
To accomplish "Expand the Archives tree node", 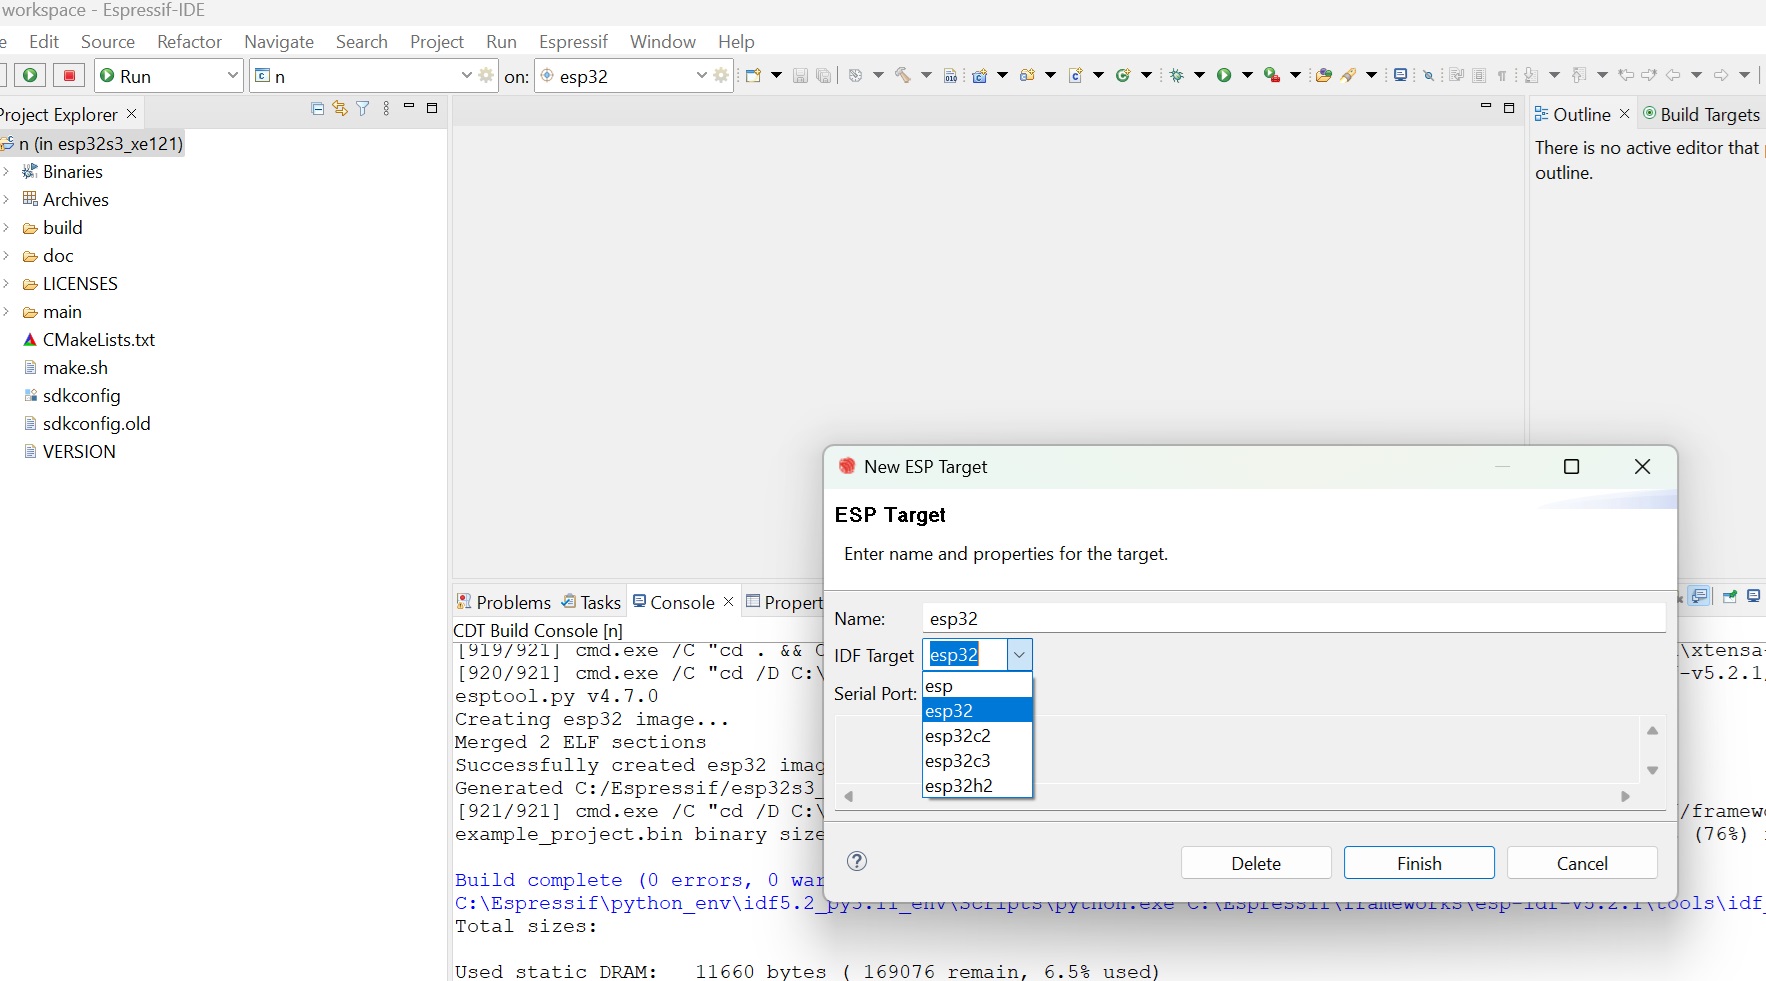I will coord(6,199).
